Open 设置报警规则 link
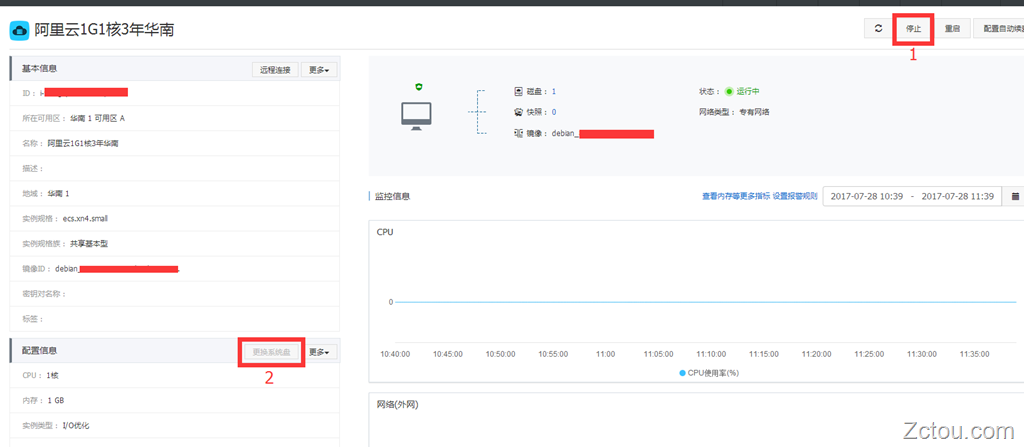This screenshot has width=1024, height=447. pos(795,196)
